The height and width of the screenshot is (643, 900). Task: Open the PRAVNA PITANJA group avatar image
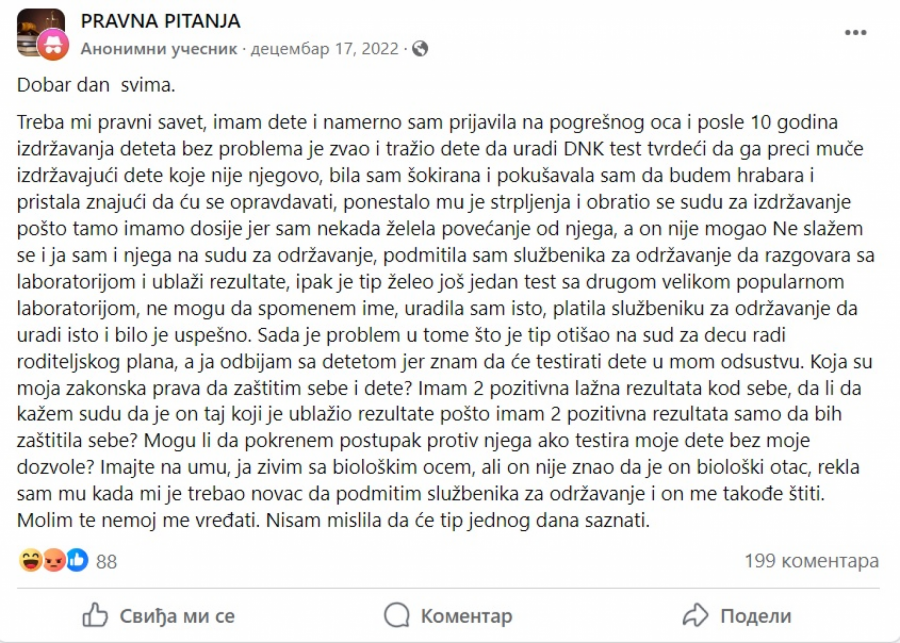36,28
